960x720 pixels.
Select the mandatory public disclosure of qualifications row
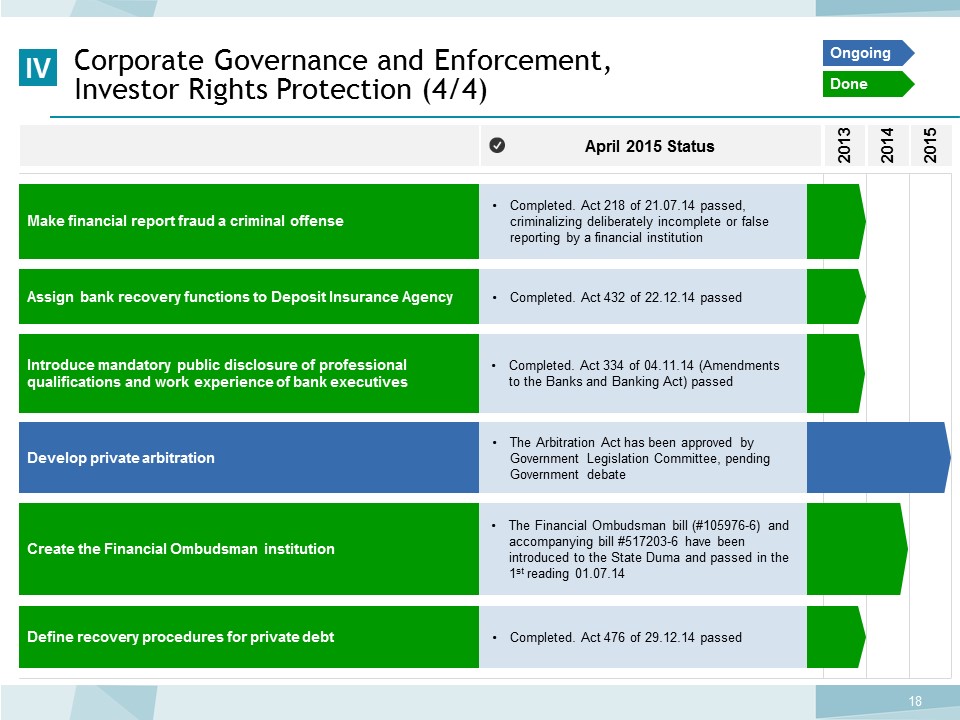[249, 373]
